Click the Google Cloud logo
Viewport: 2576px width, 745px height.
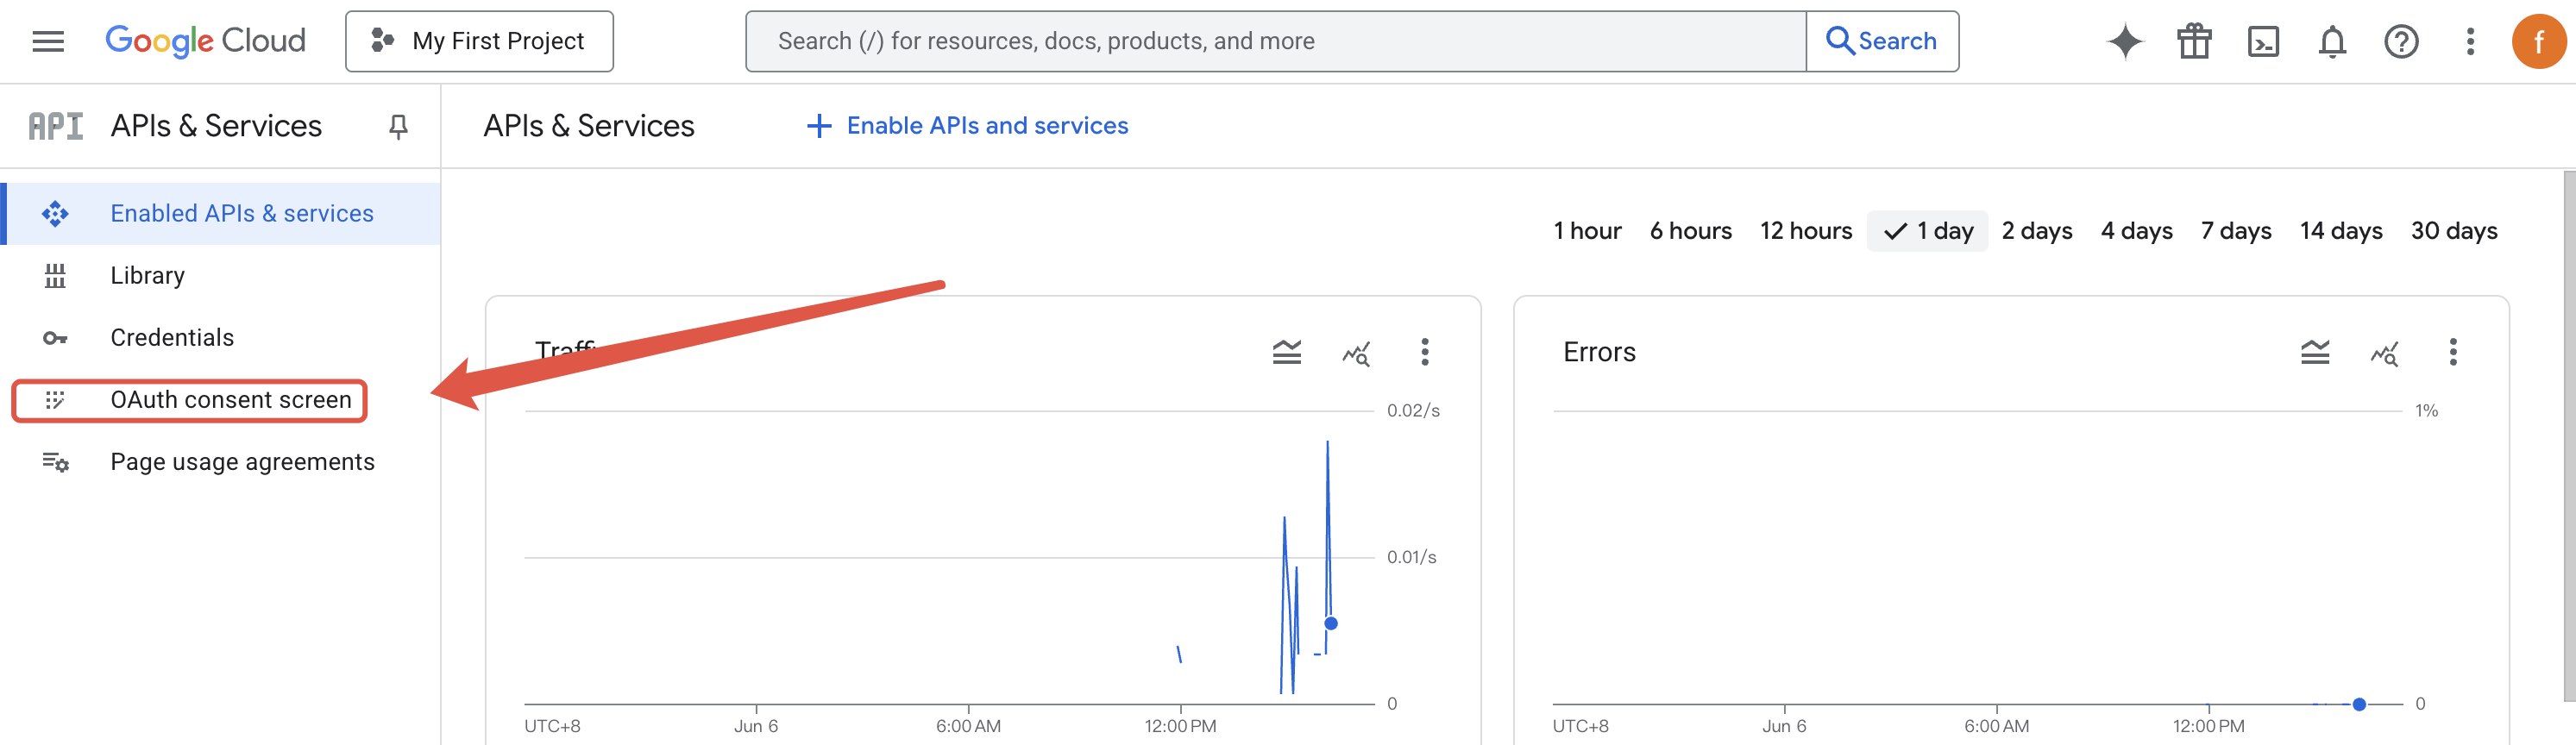pyautogui.click(x=205, y=41)
